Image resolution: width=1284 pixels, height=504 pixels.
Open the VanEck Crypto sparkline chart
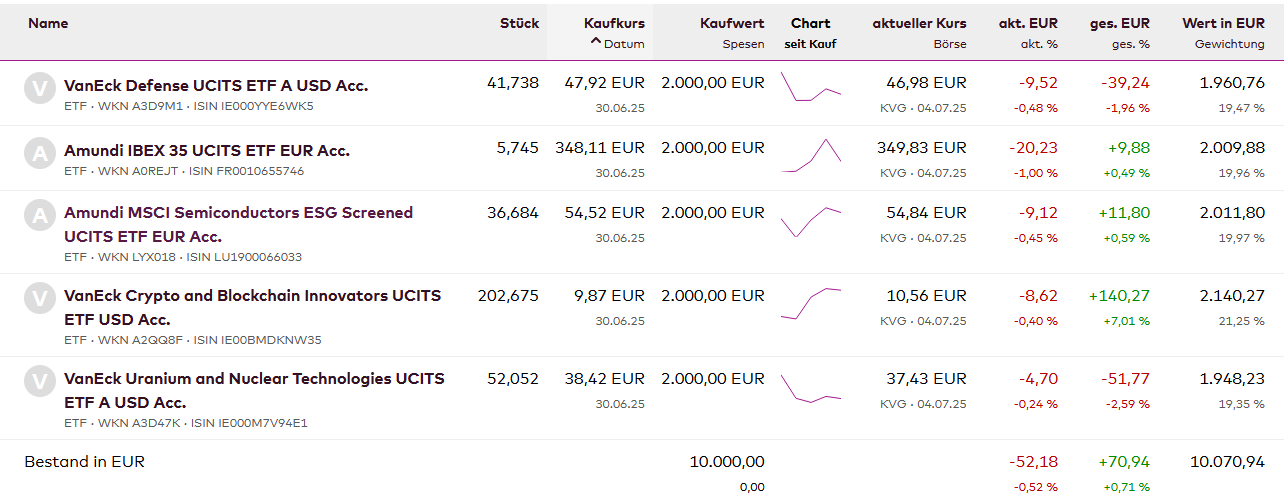(x=811, y=302)
